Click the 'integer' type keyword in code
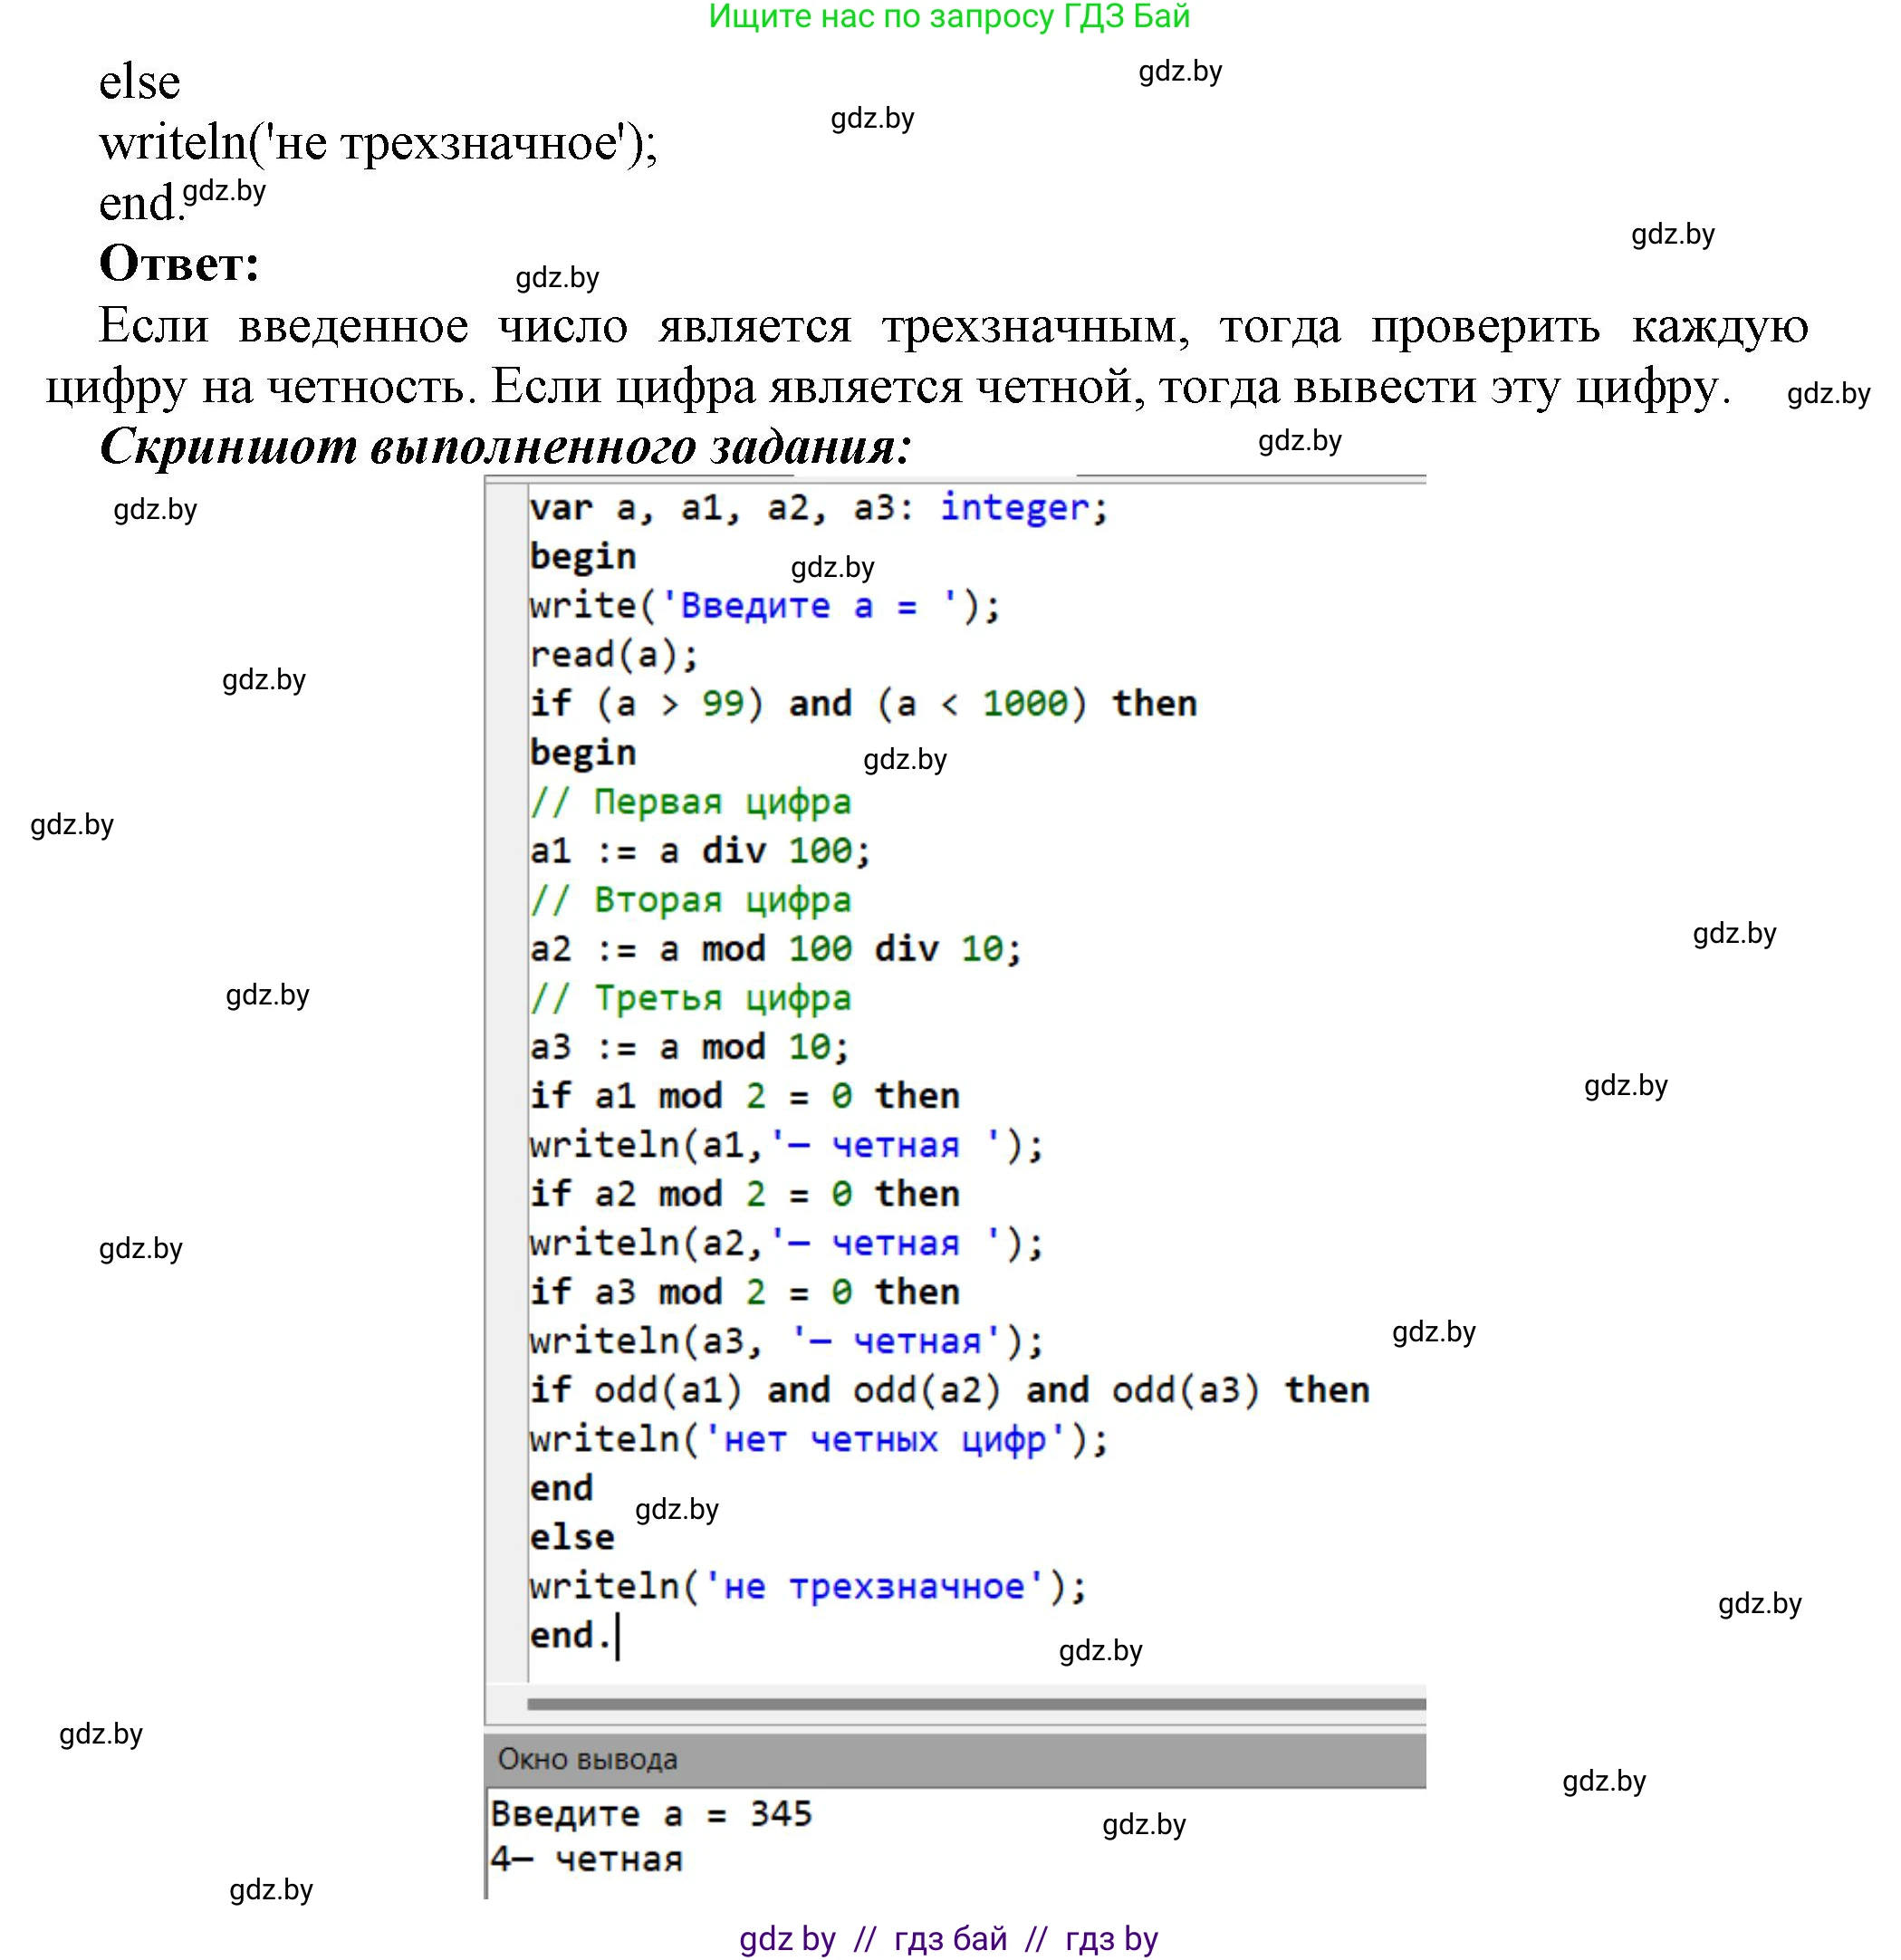Viewport: 1901px width, 1960px height. click(x=1013, y=508)
